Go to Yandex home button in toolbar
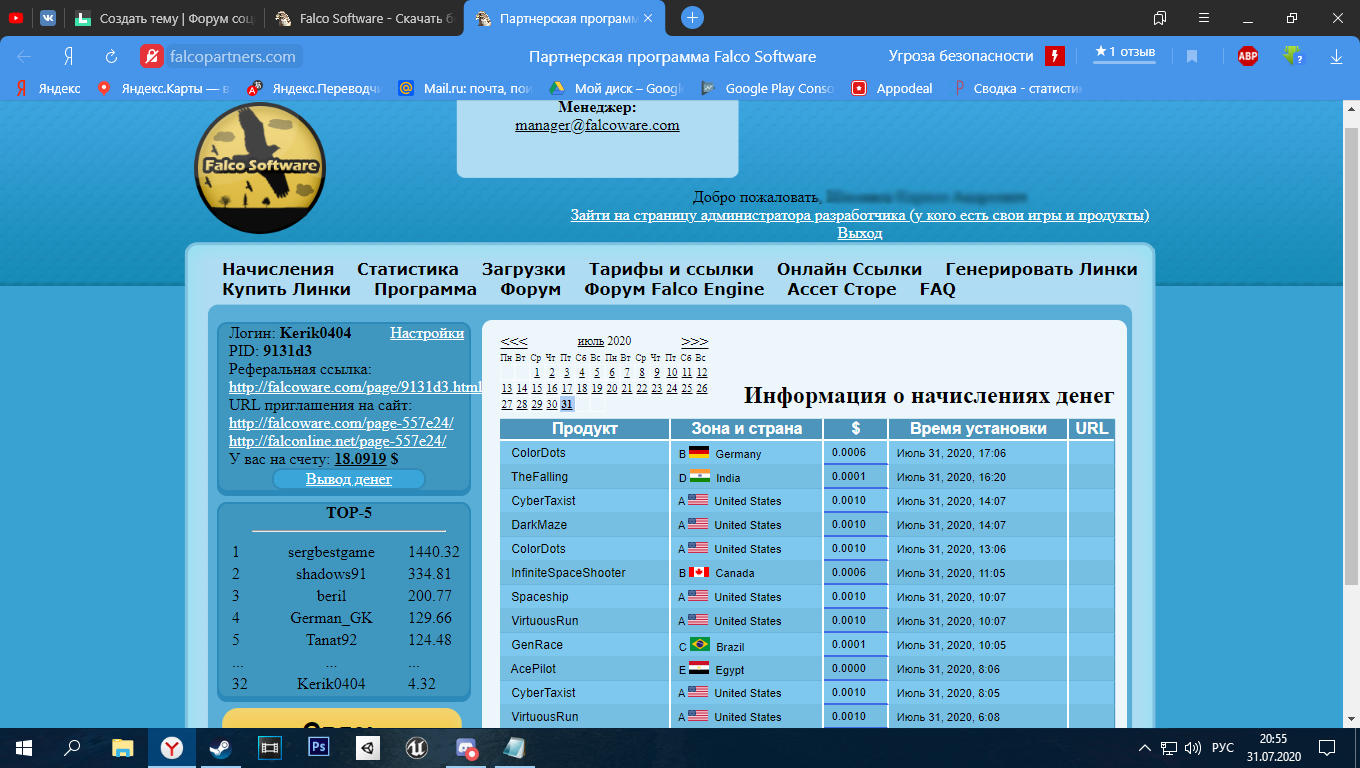 (68, 57)
